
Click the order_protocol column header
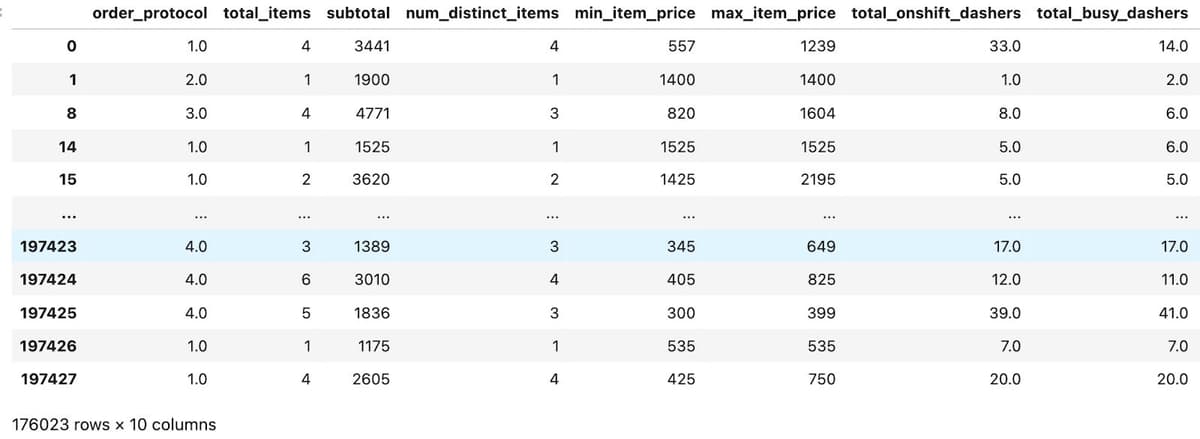[150, 14]
